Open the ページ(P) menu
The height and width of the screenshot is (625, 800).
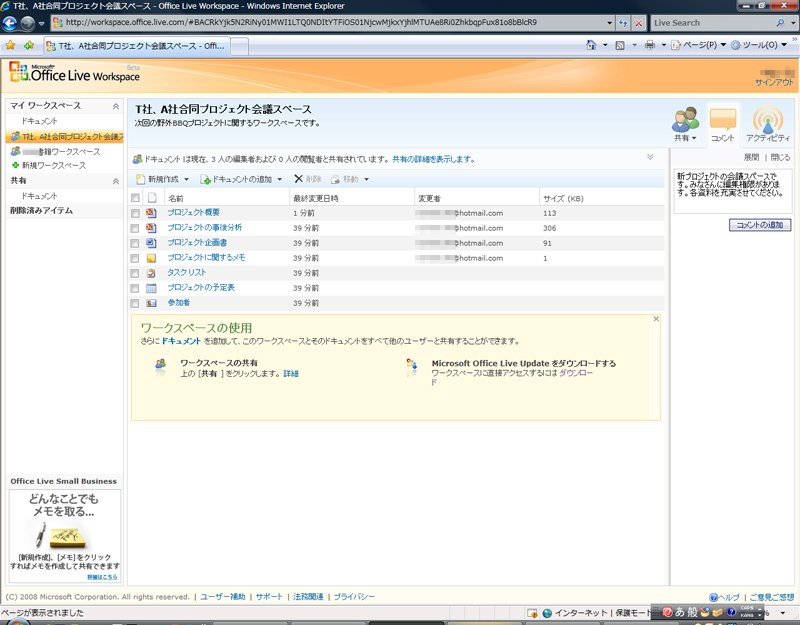698,45
